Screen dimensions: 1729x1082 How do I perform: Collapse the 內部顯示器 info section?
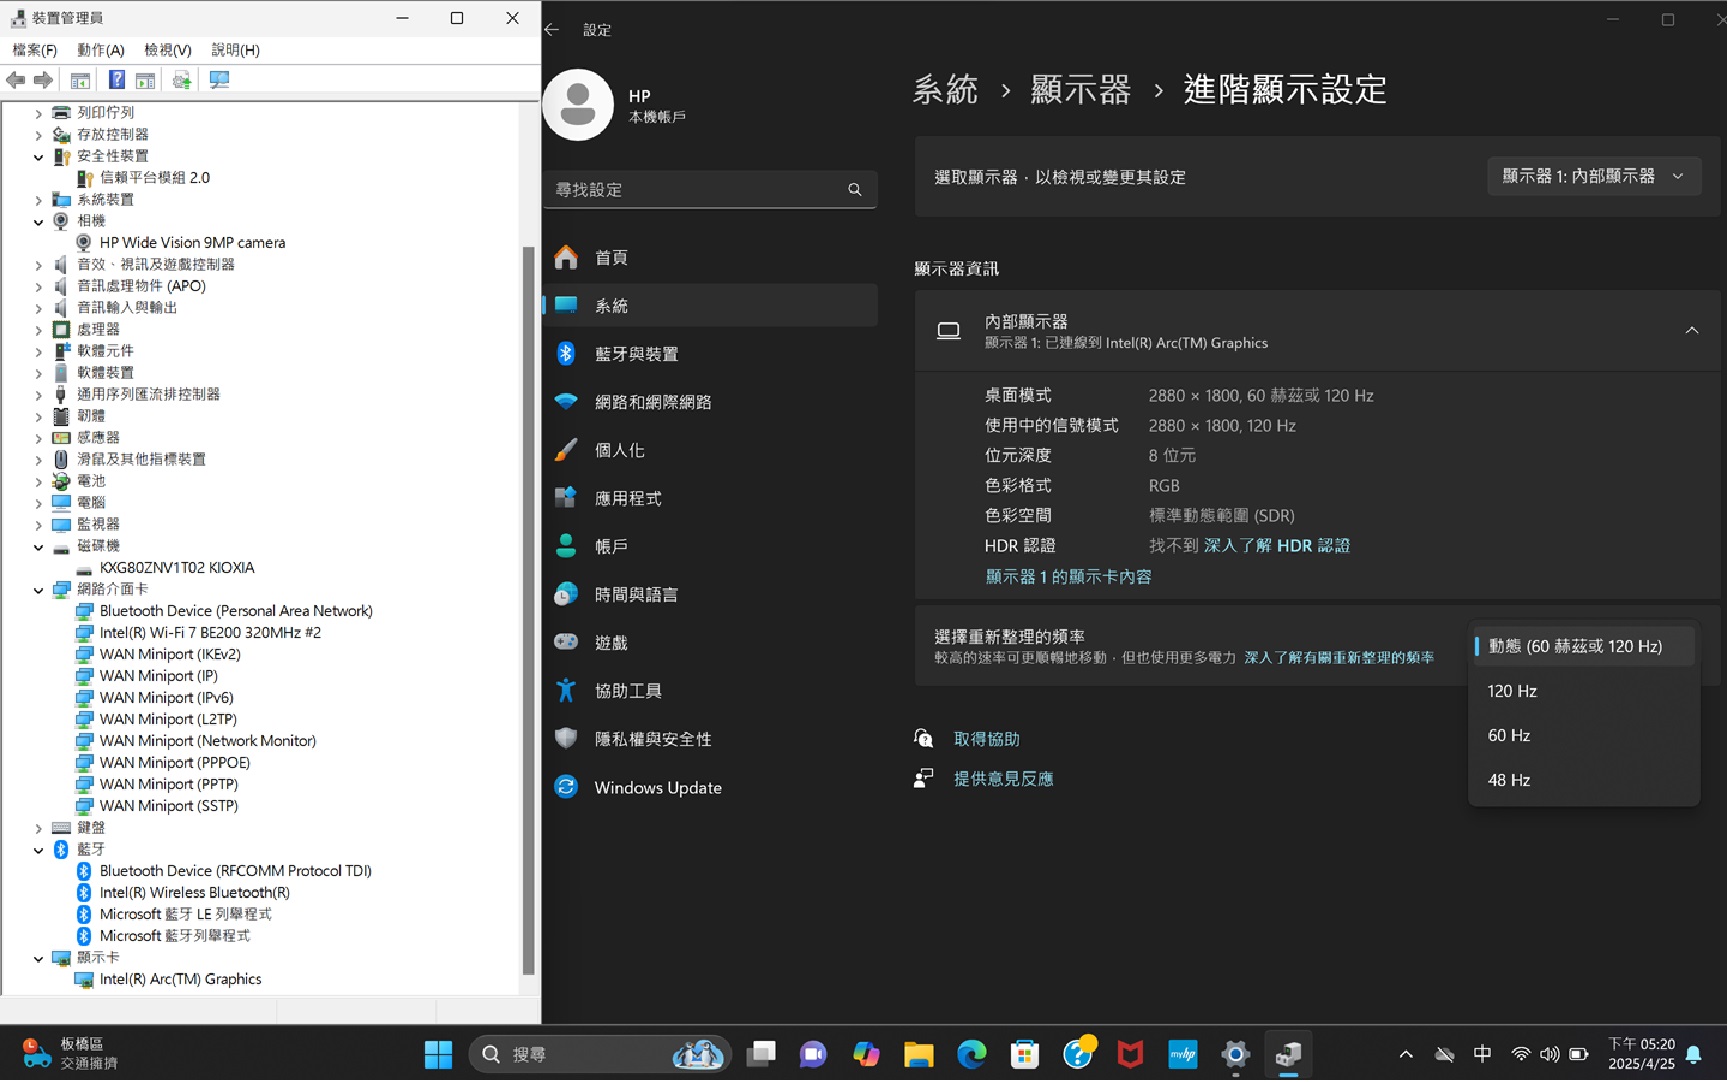pos(1692,331)
